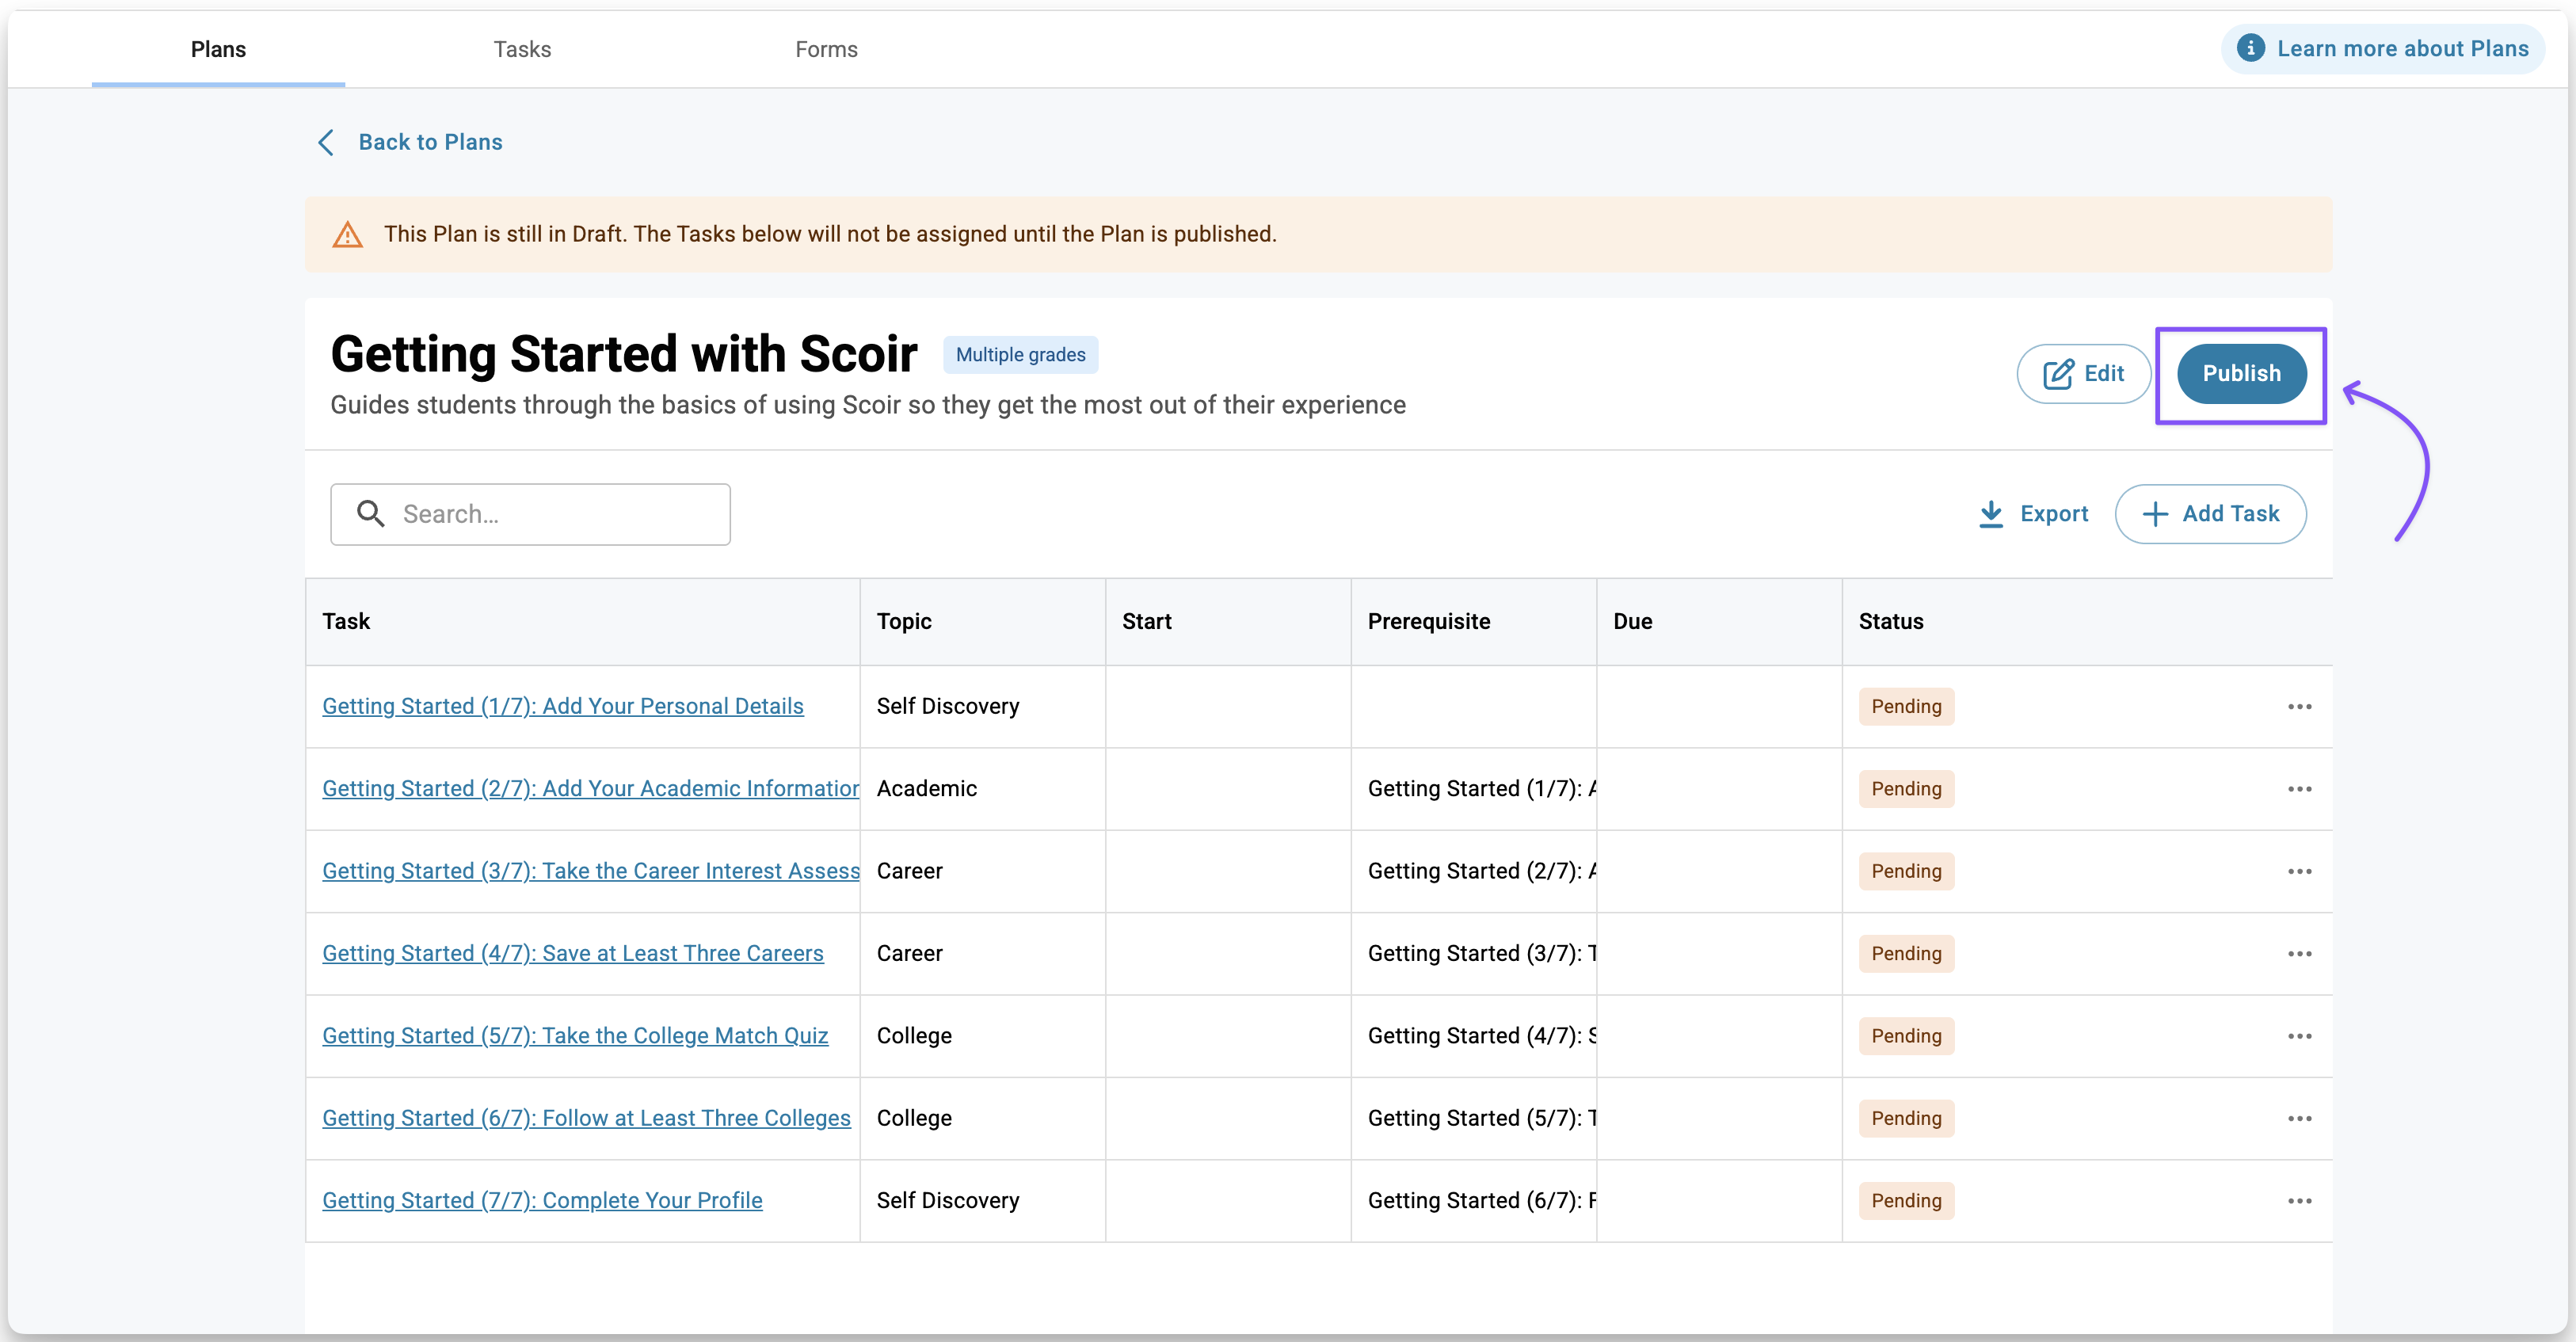
Task: Click the draft warning triangle icon
Action: 347,235
